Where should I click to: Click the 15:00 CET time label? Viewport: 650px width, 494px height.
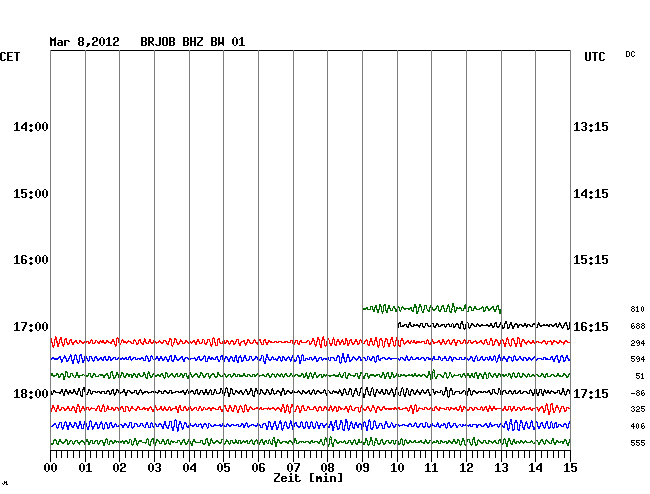(31, 194)
